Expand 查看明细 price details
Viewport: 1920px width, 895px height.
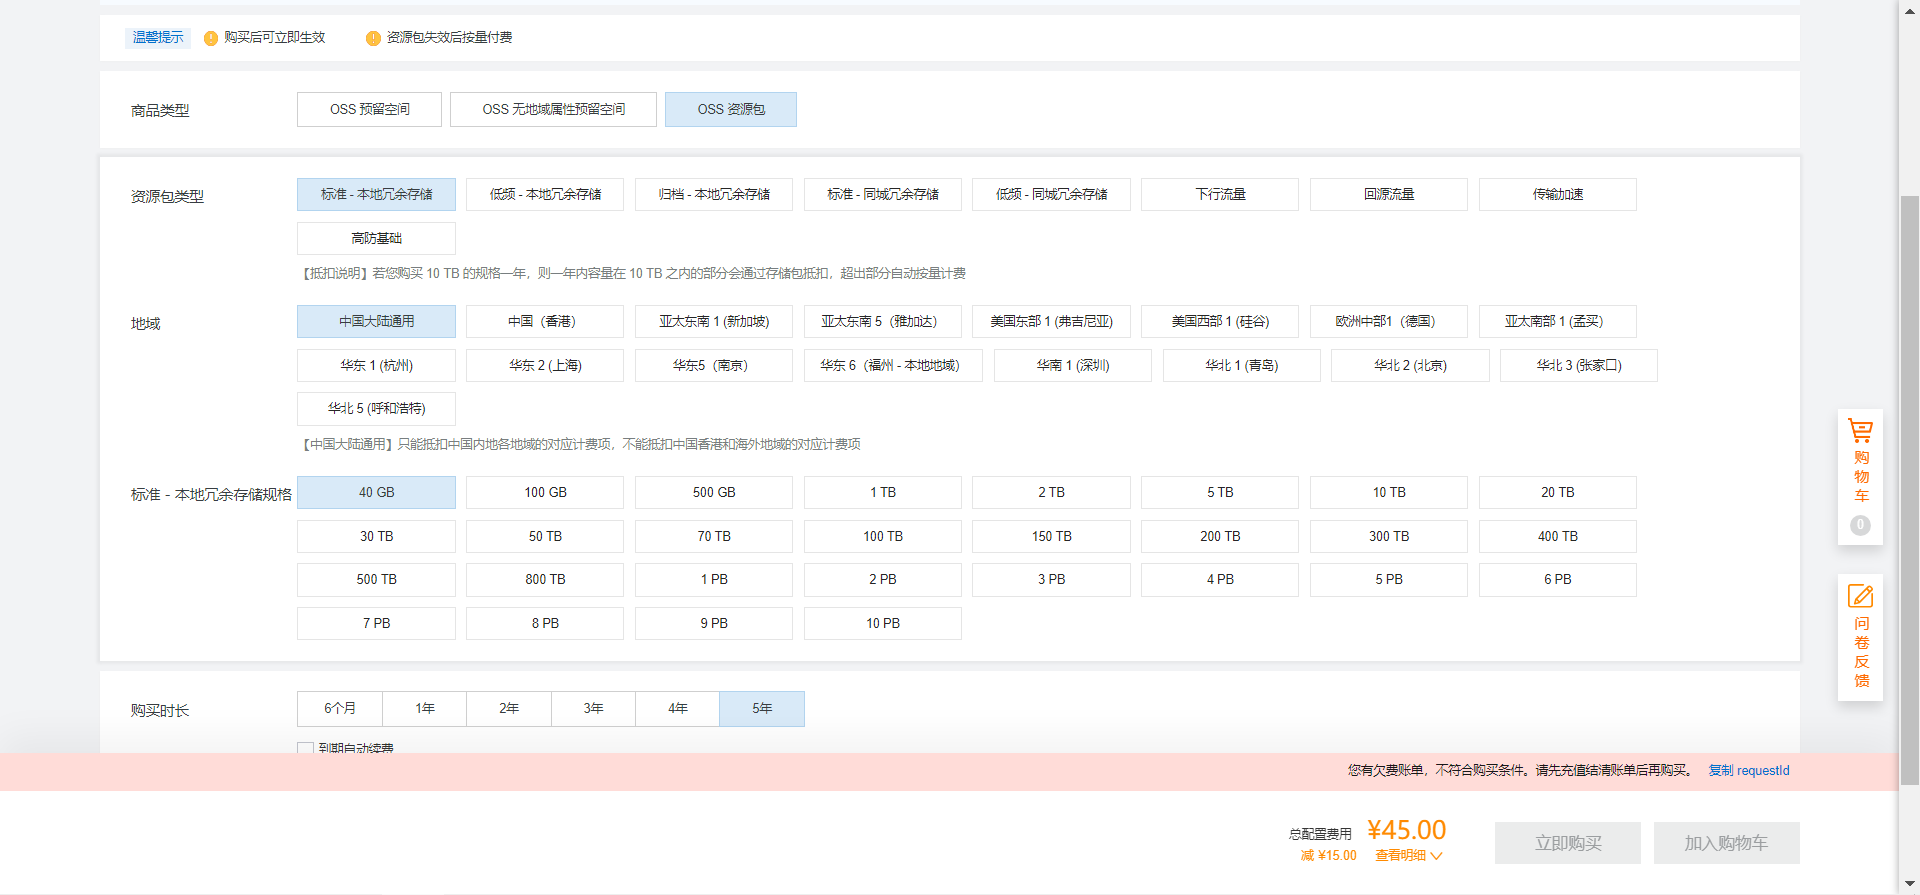point(1400,856)
